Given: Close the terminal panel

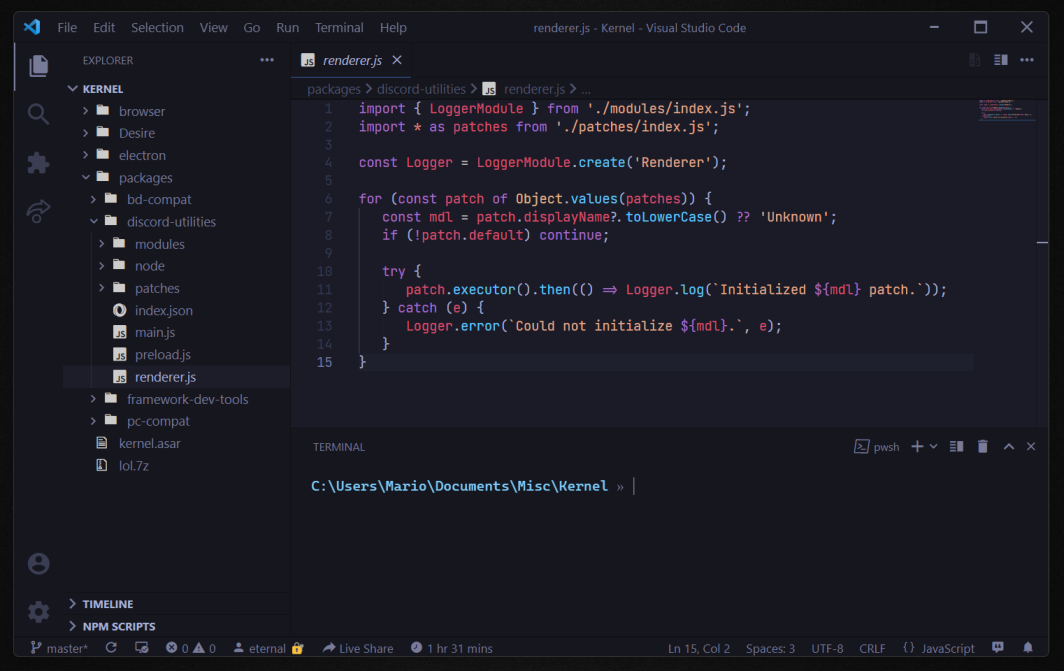Looking at the screenshot, I should tap(1031, 446).
